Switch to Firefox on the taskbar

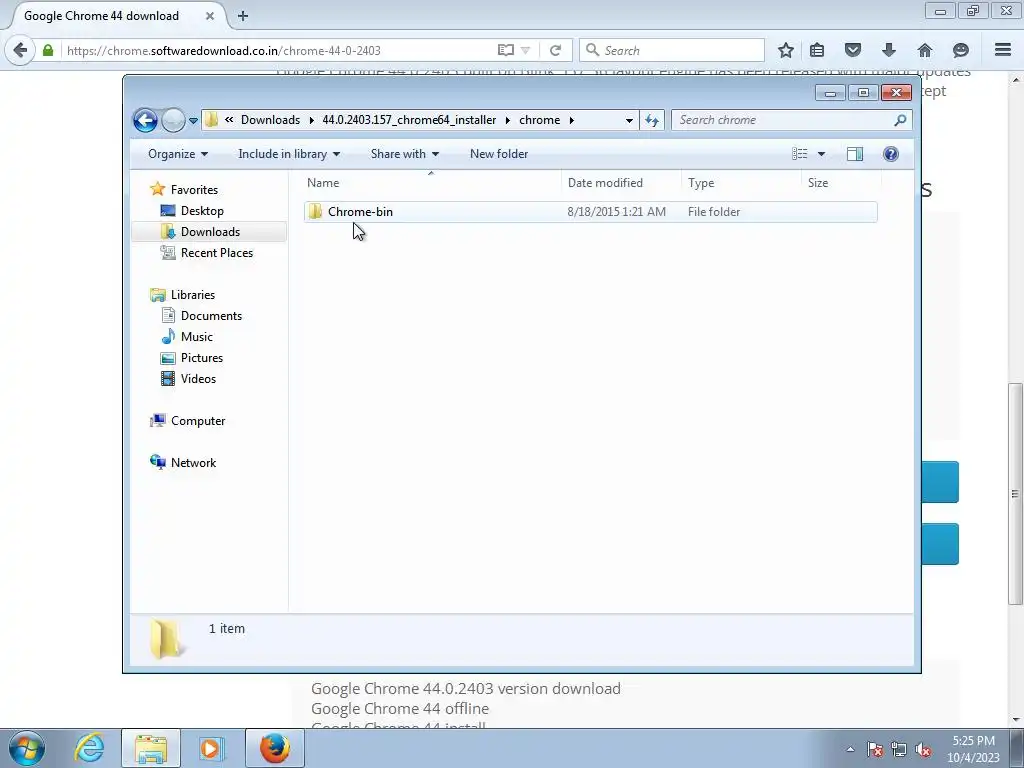(x=274, y=748)
